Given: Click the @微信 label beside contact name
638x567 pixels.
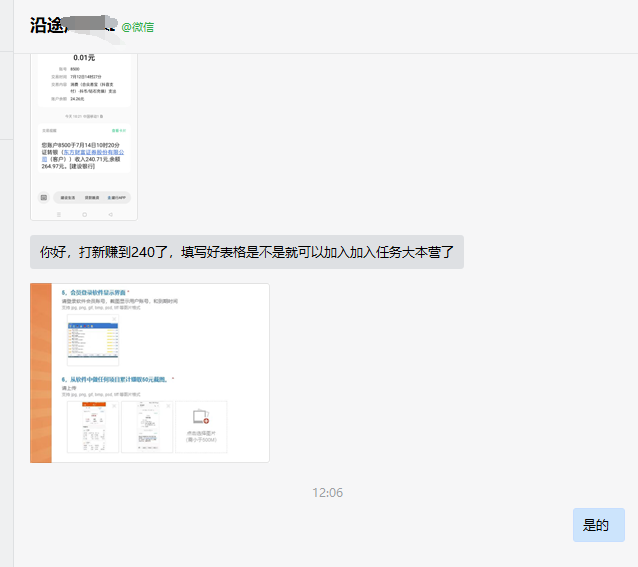Looking at the screenshot, I should coord(138,27).
